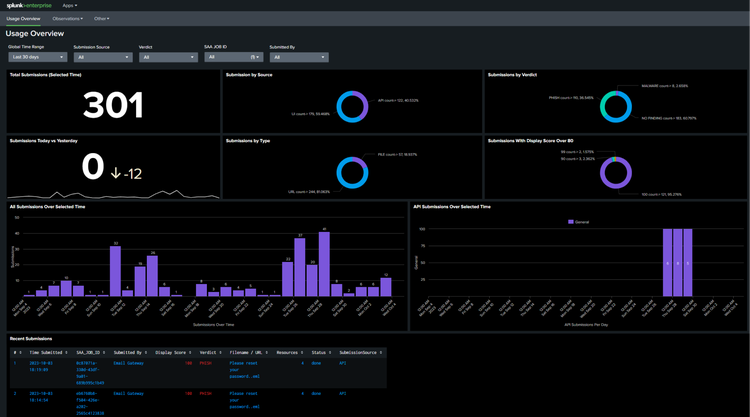This screenshot has height=417, width=750.
Task: Open the SAA JOB ID filter
Action: click(x=232, y=57)
